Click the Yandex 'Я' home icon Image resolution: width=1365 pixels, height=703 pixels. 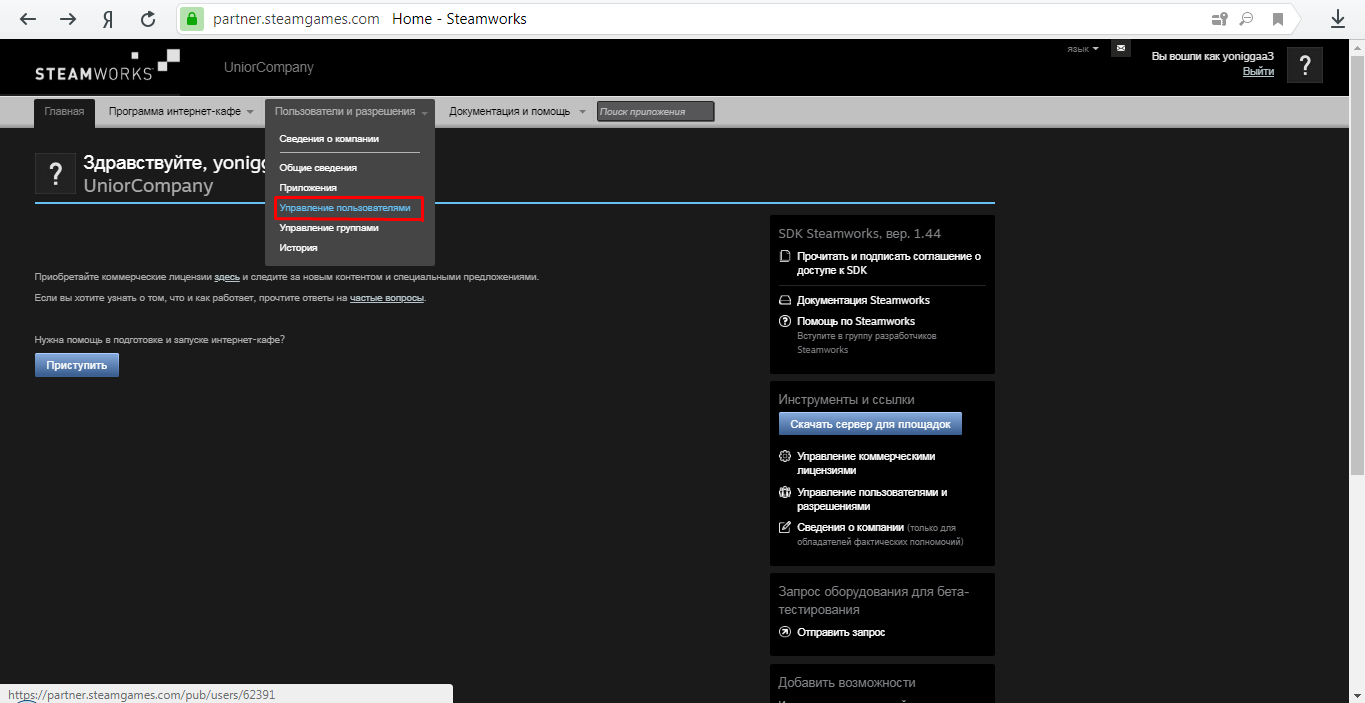107,19
